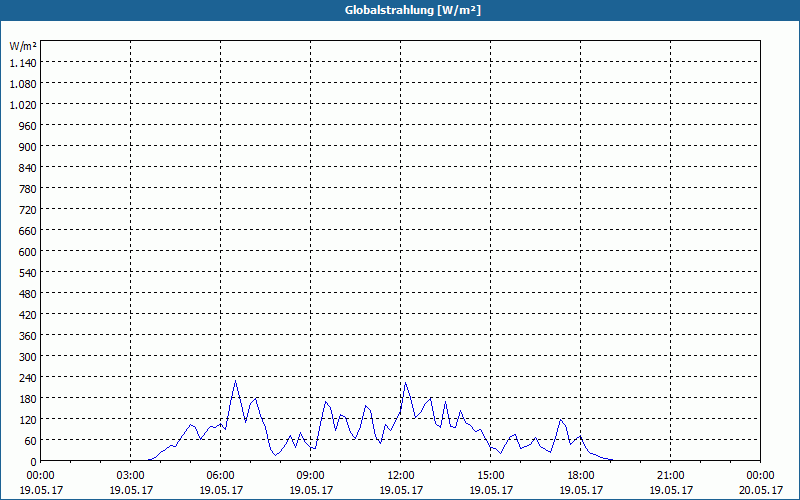The width and height of the screenshot is (800, 500).
Task: Select the 15:00 time axis label
Action: click(x=491, y=476)
